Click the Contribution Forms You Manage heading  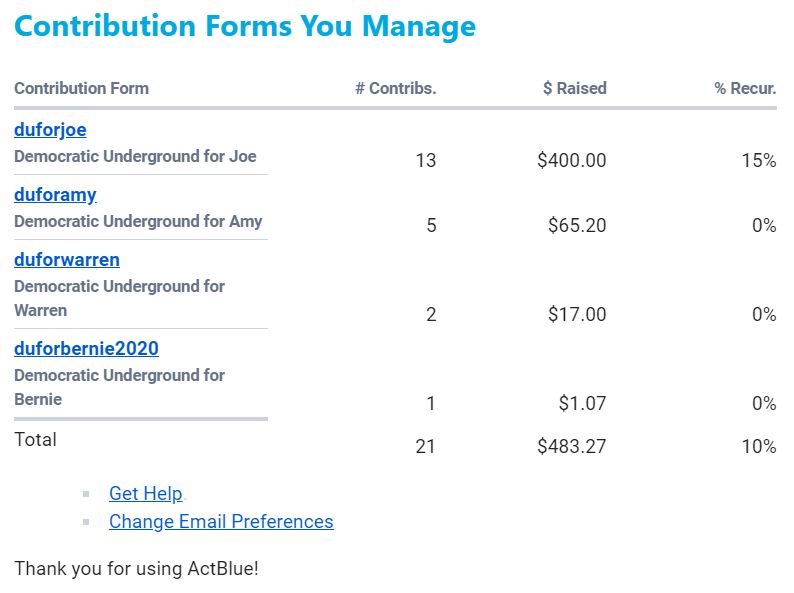pos(245,26)
